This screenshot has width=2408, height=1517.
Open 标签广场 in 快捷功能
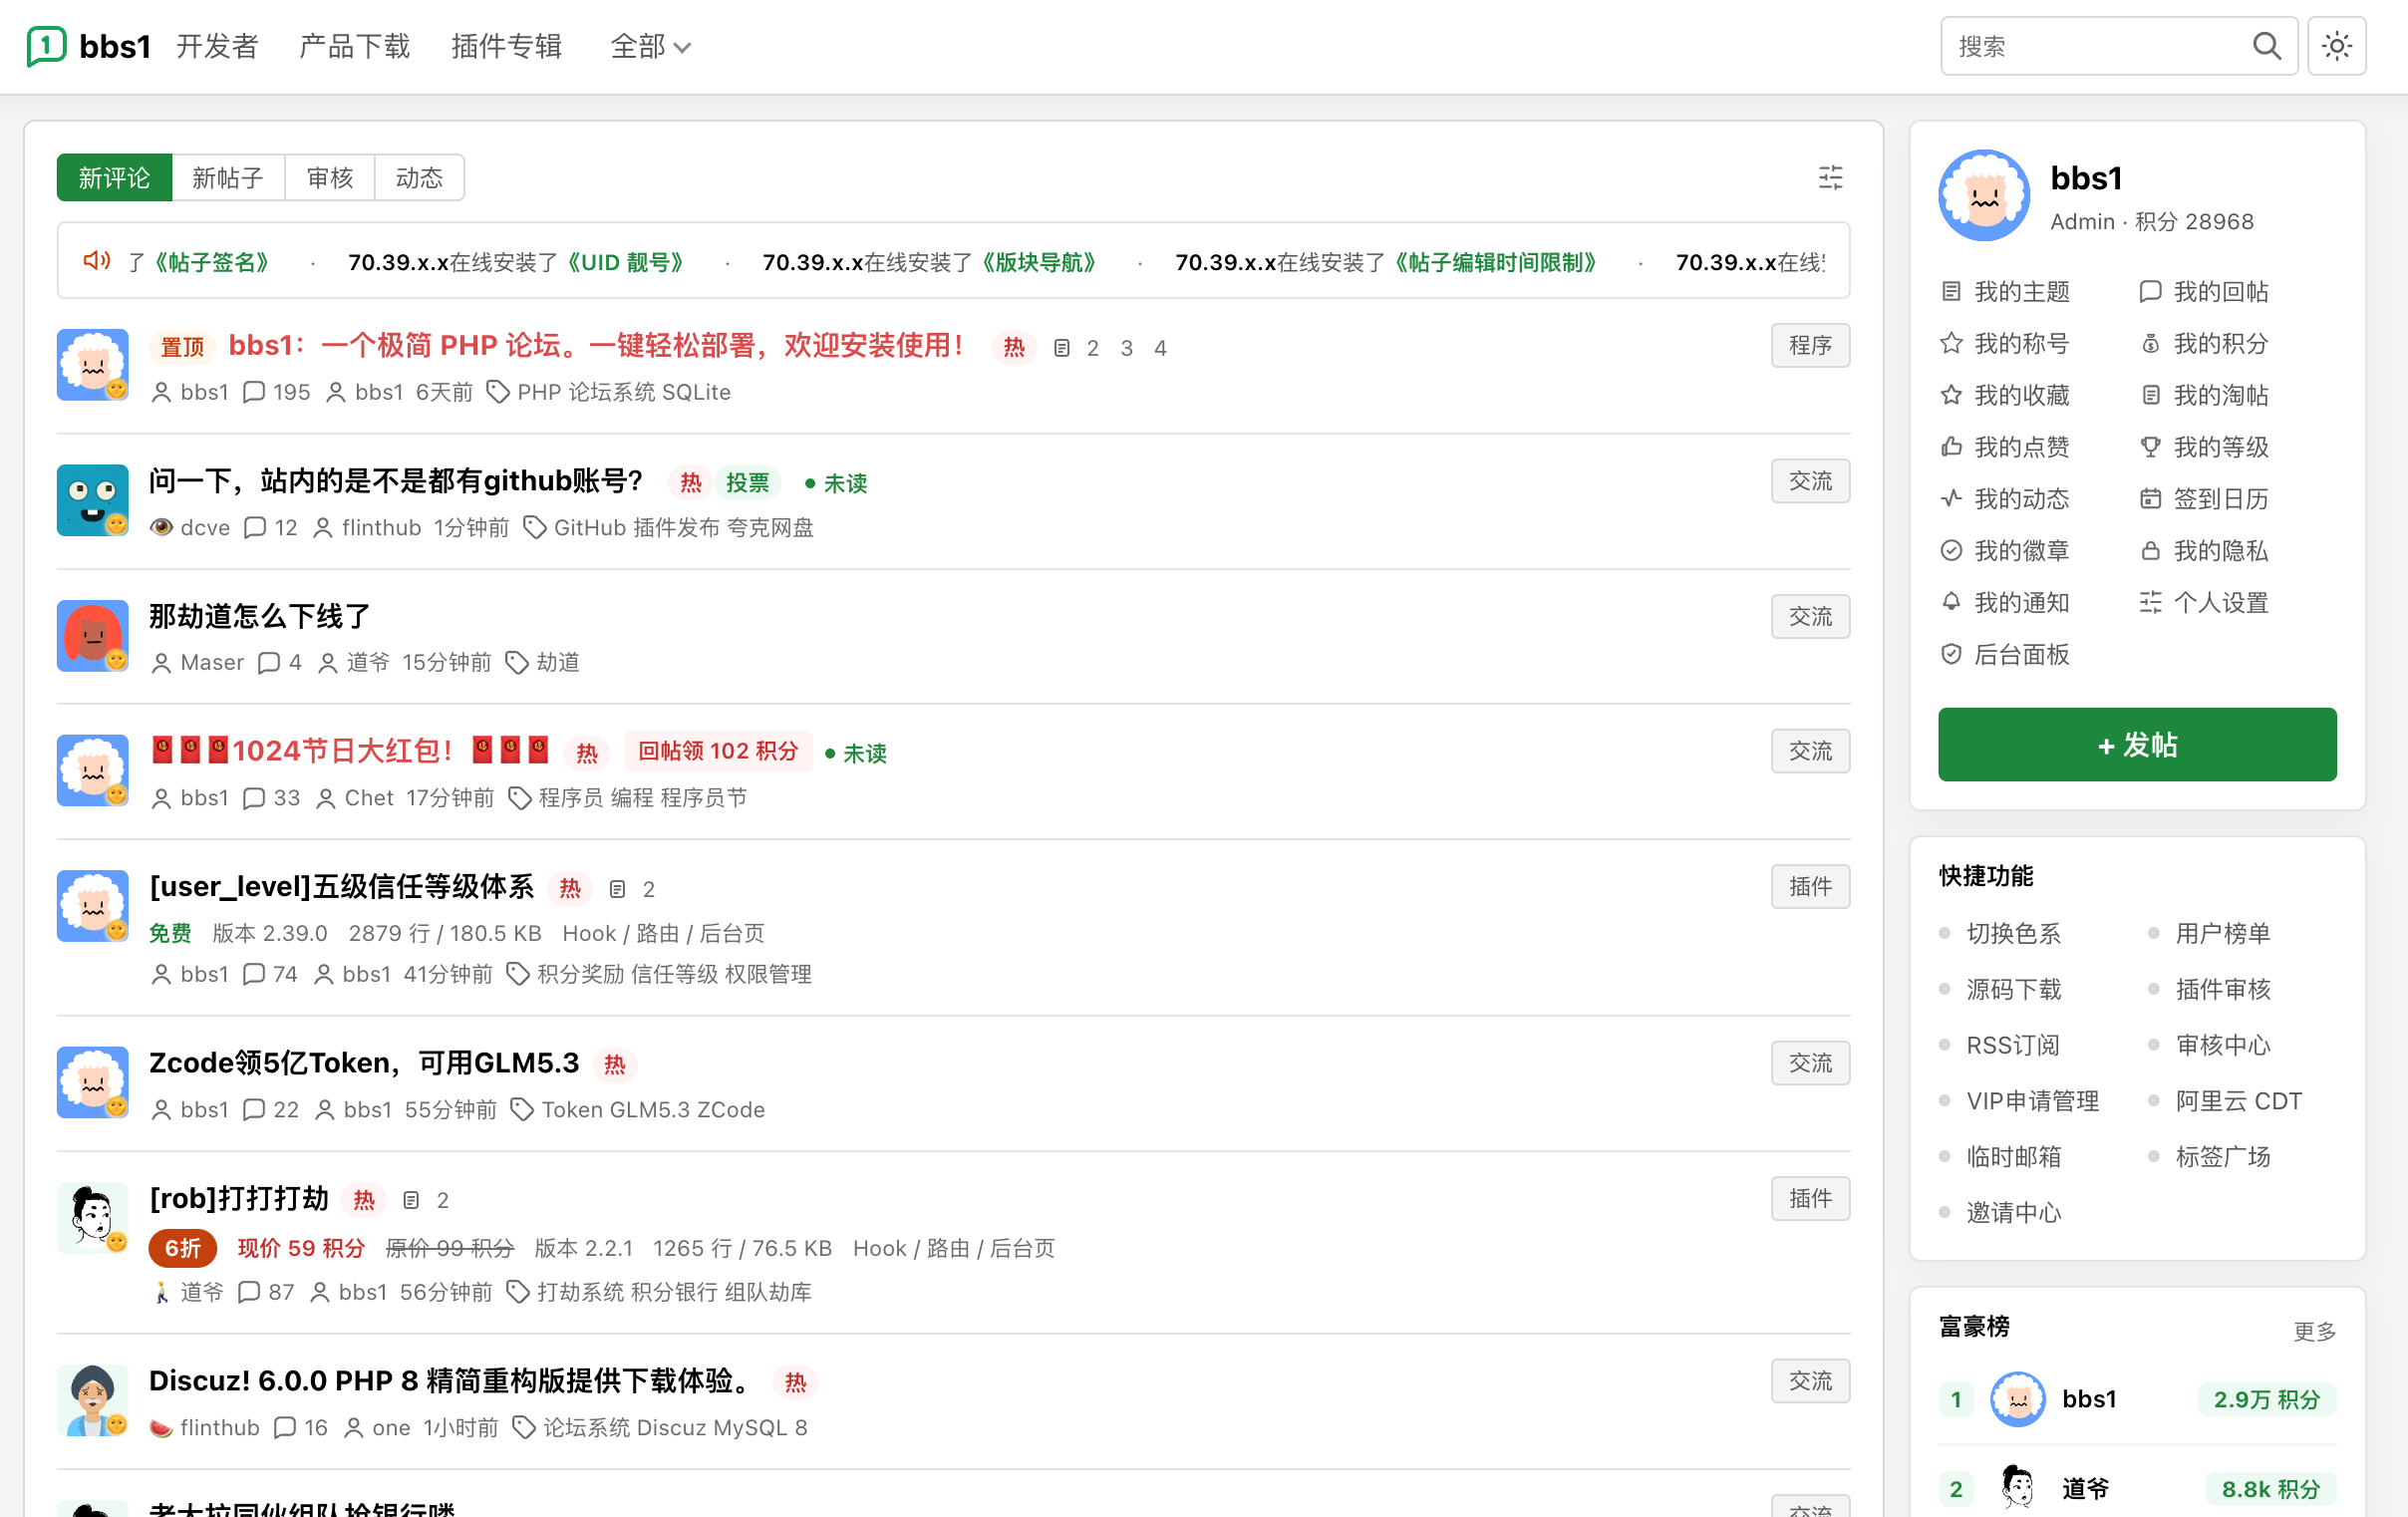point(2223,1157)
